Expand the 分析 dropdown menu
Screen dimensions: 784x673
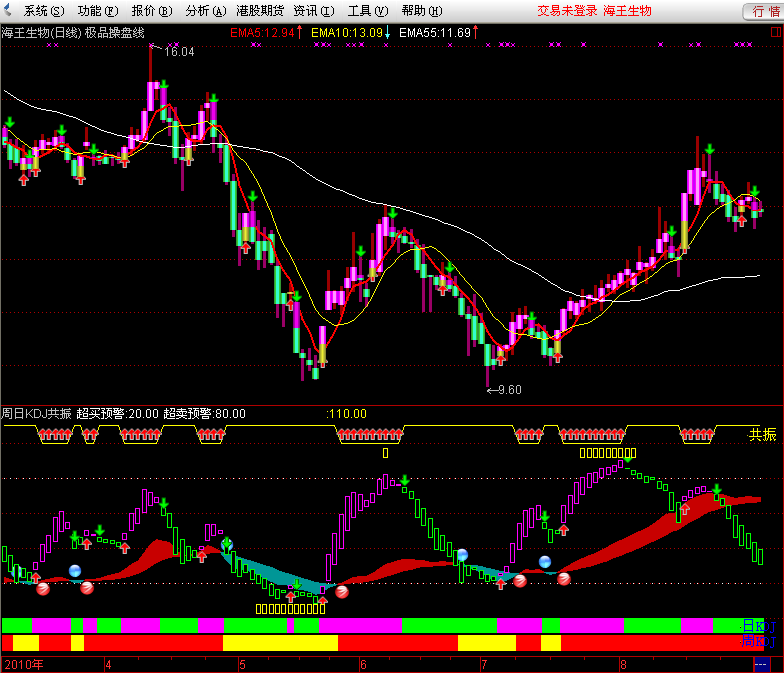(x=204, y=11)
